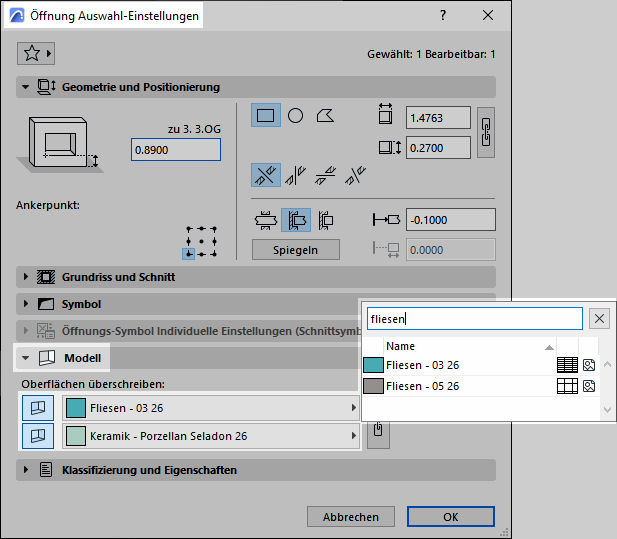Click texture icon for Fliesen - 05 26
617x539 pixels.
(x=589, y=386)
